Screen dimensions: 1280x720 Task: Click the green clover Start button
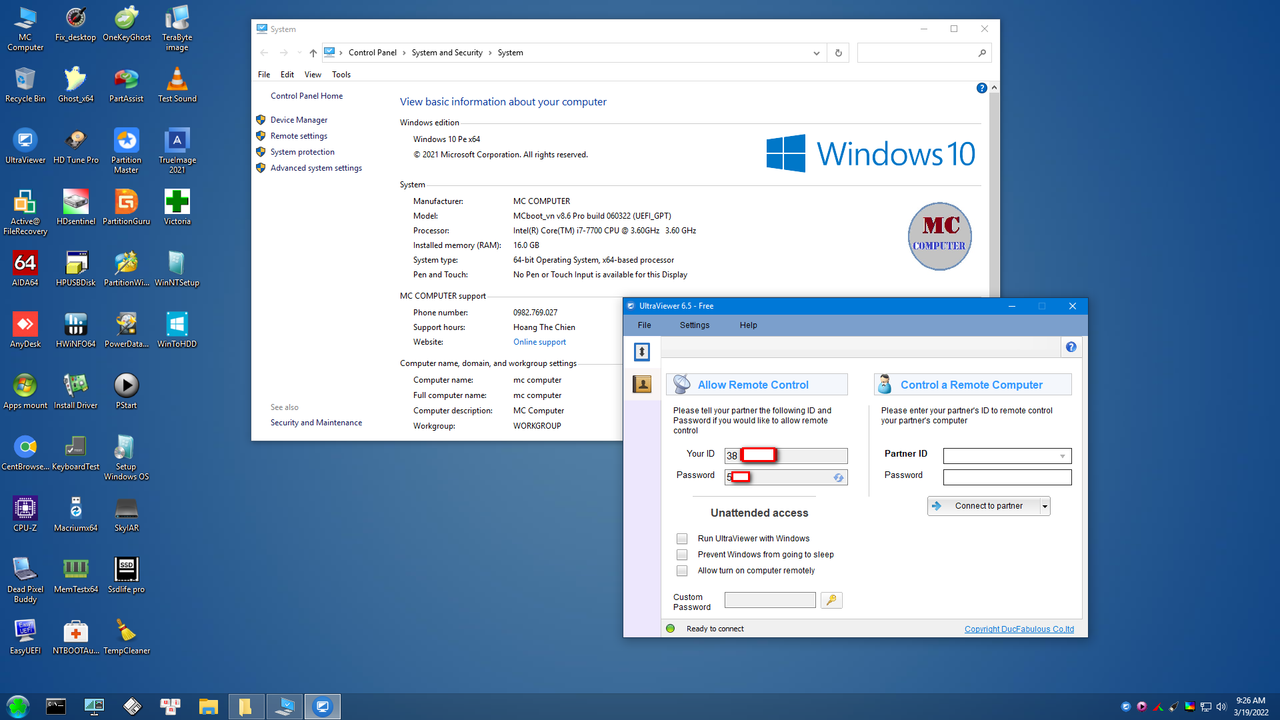[x=20, y=706]
